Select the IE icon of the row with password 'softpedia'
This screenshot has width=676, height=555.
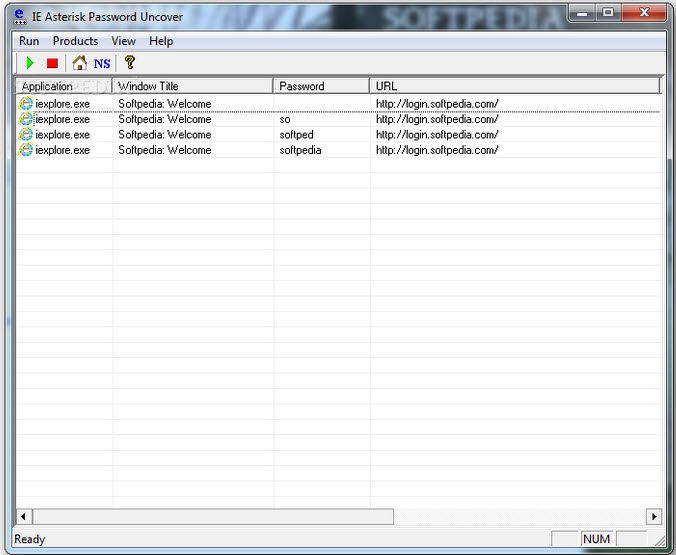[26, 150]
